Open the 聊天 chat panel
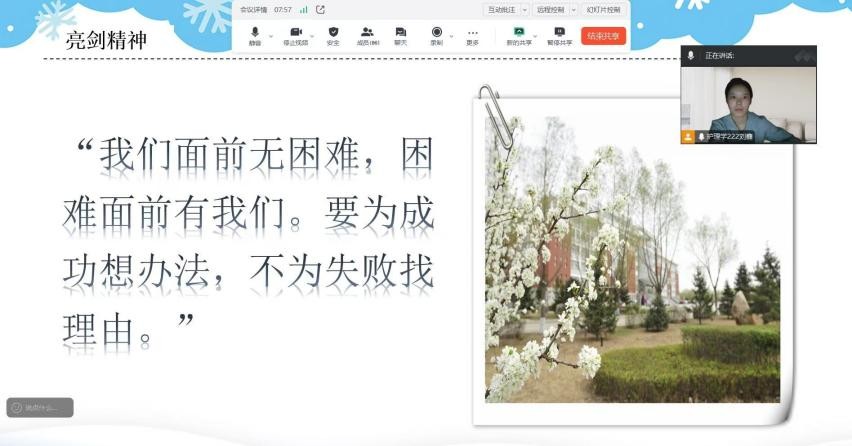The width and height of the screenshot is (852, 446). pyautogui.click(x=400, y=34)
